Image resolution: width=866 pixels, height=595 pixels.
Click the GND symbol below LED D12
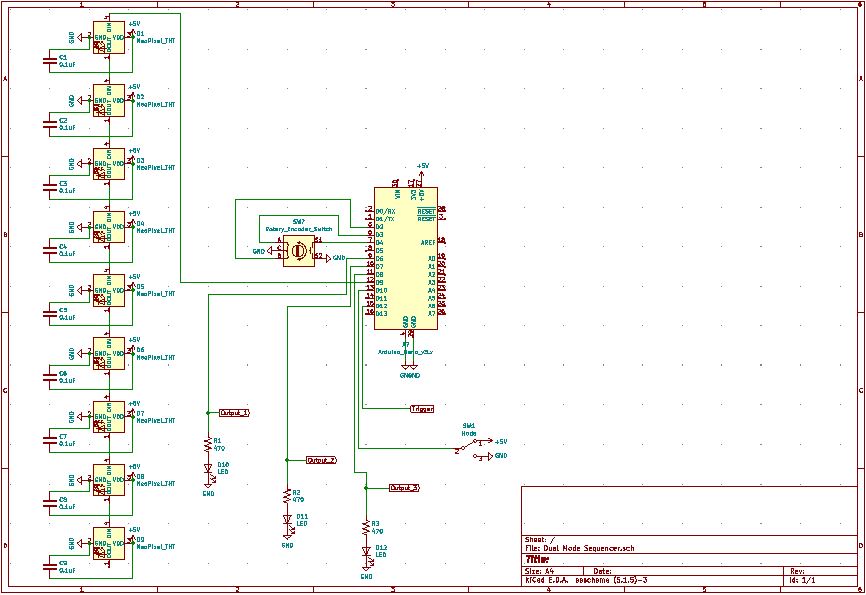click(x=366, y=573)
